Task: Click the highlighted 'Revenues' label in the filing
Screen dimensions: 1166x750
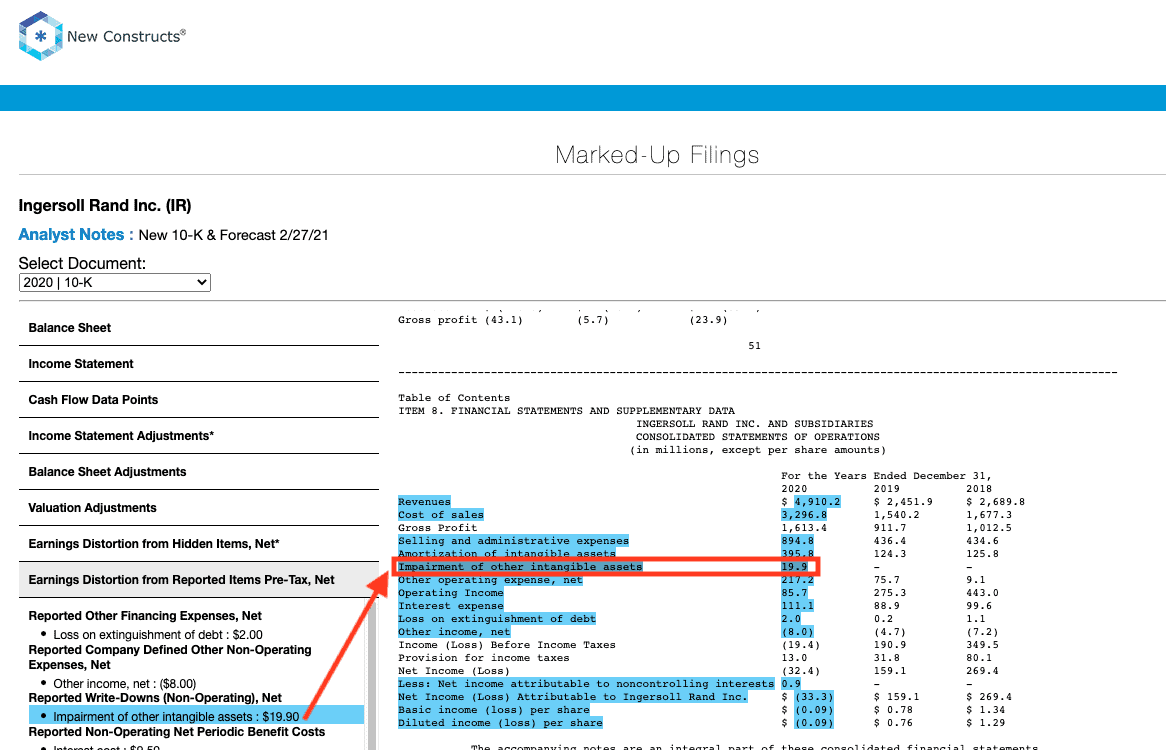Action: 424,502
